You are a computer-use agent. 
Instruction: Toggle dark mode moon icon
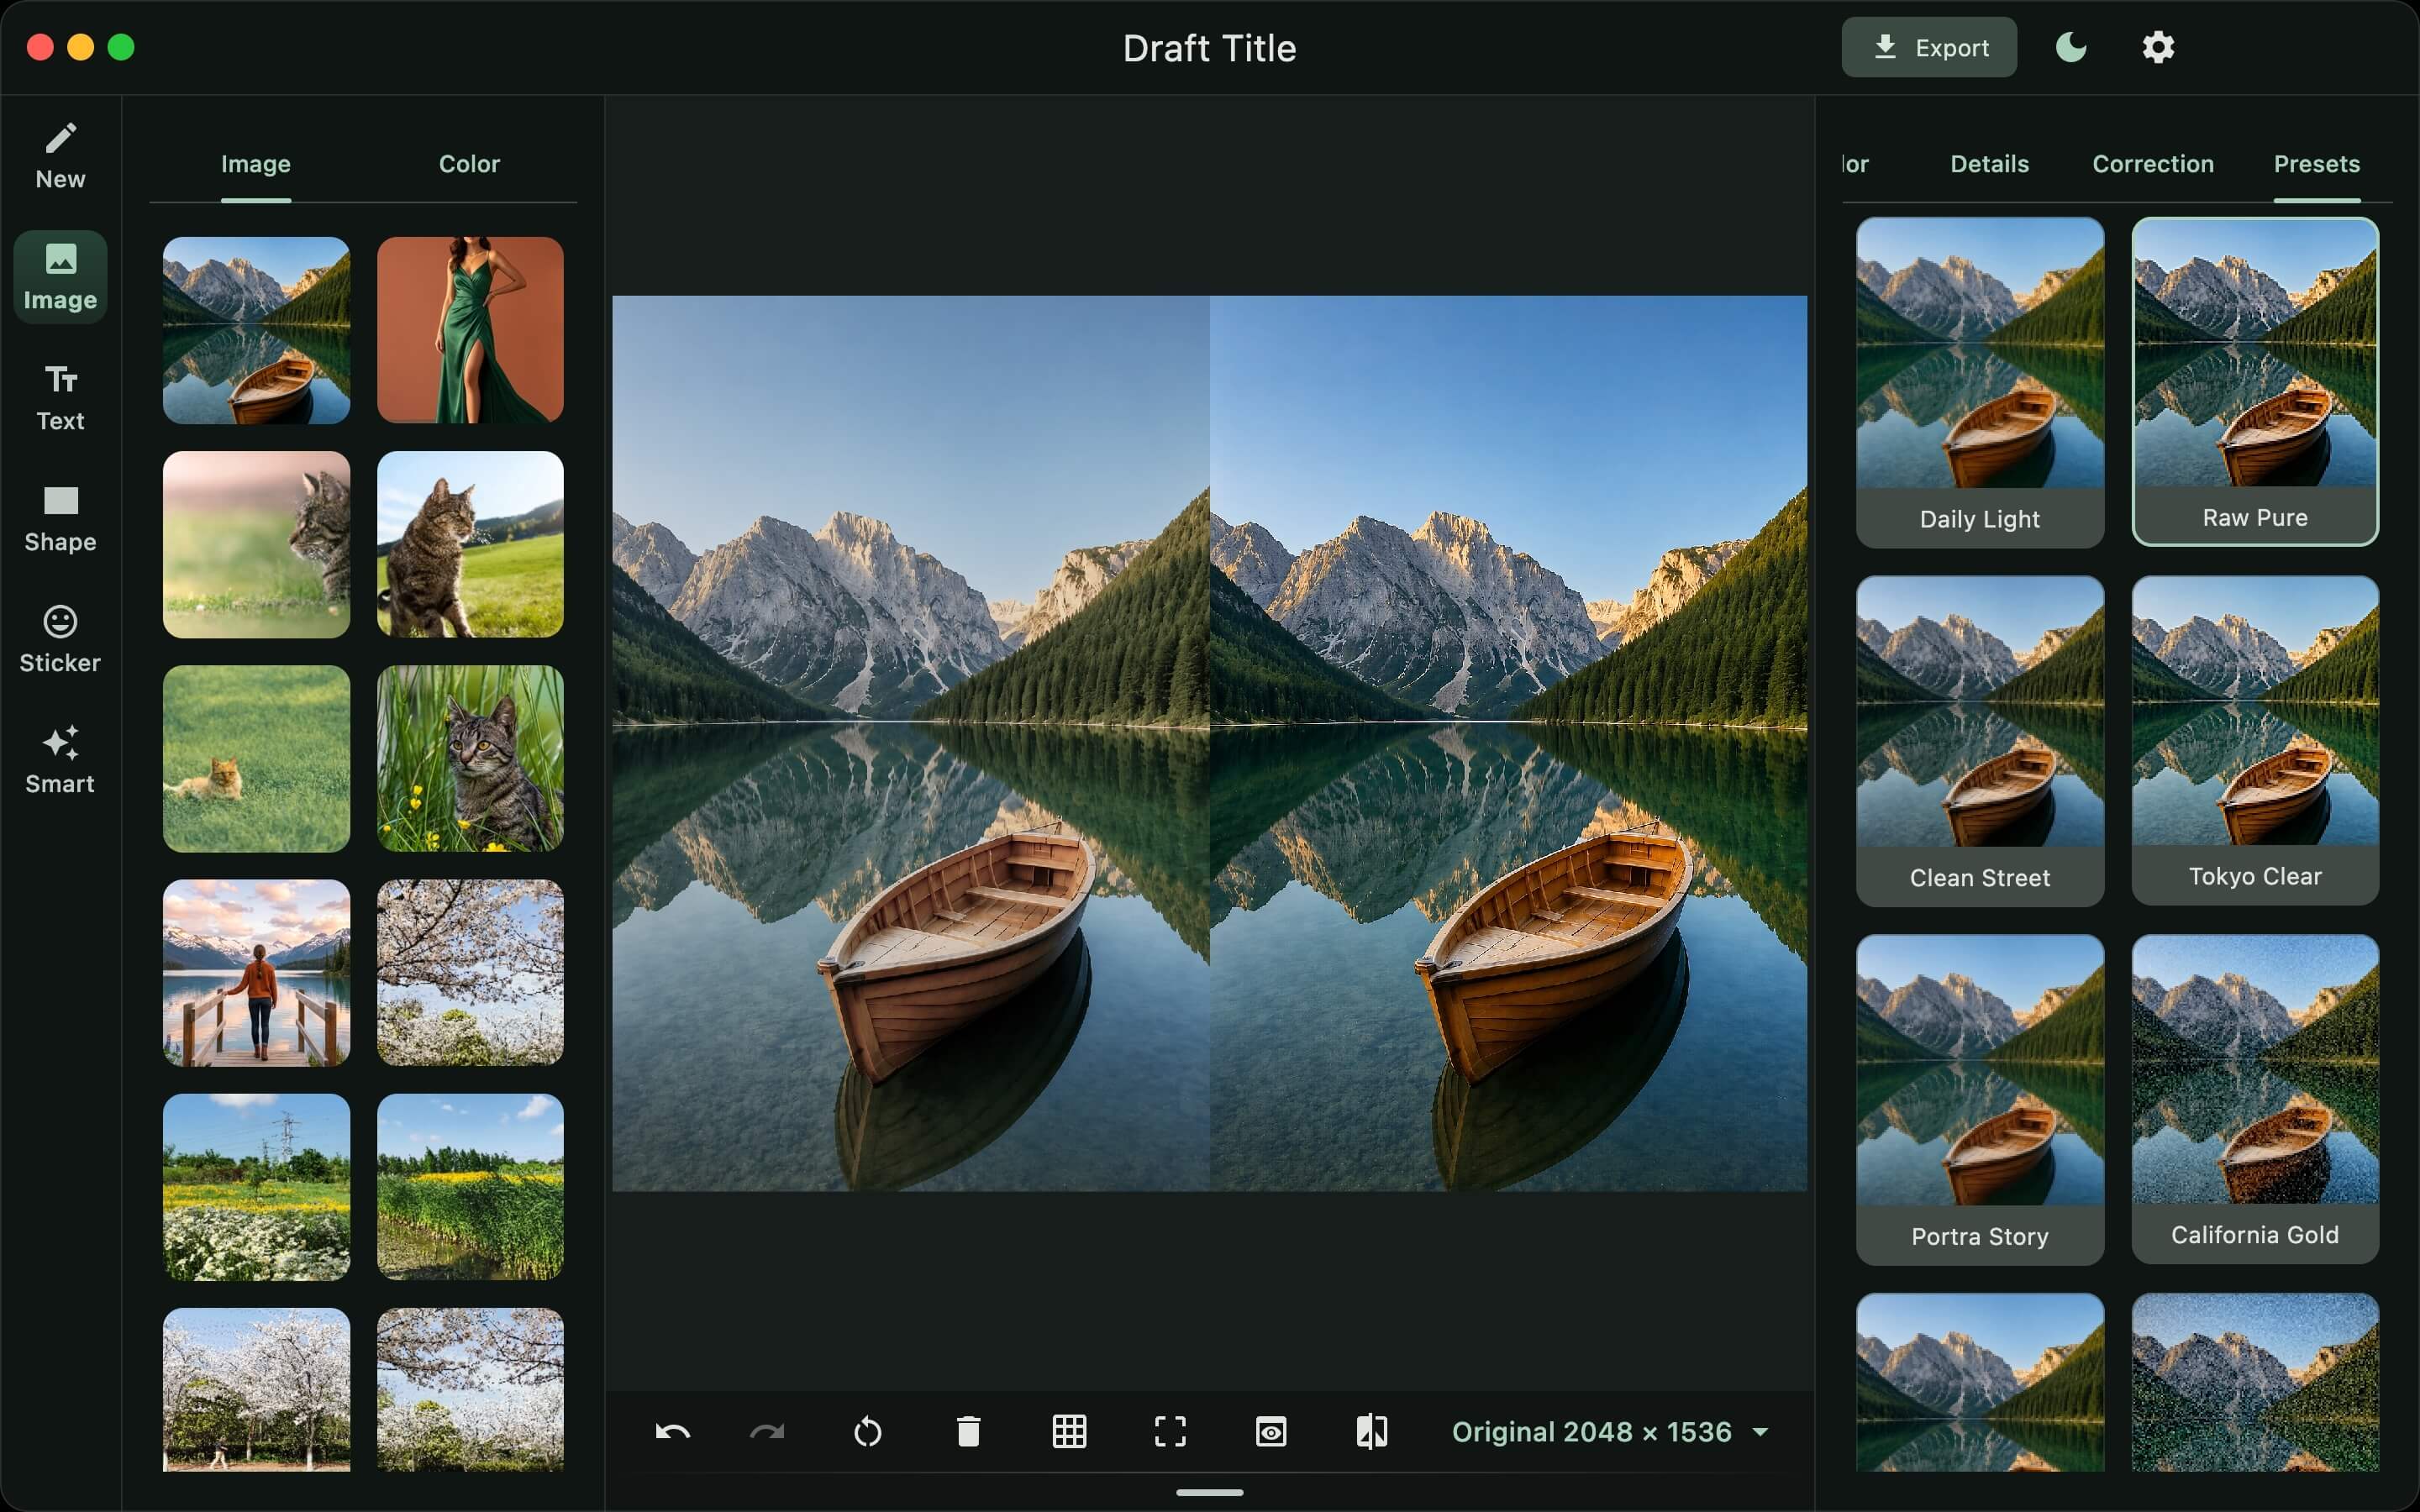tap(2071, 47)
